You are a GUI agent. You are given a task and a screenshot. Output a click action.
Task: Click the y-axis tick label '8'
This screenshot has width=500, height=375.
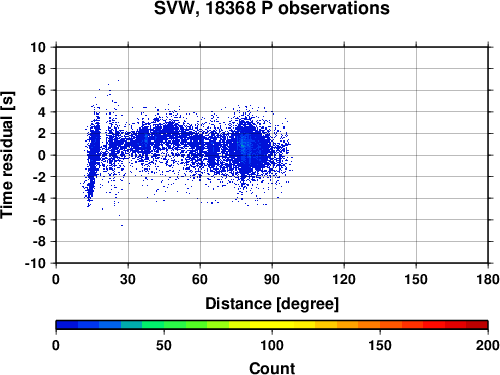point(42,69)
